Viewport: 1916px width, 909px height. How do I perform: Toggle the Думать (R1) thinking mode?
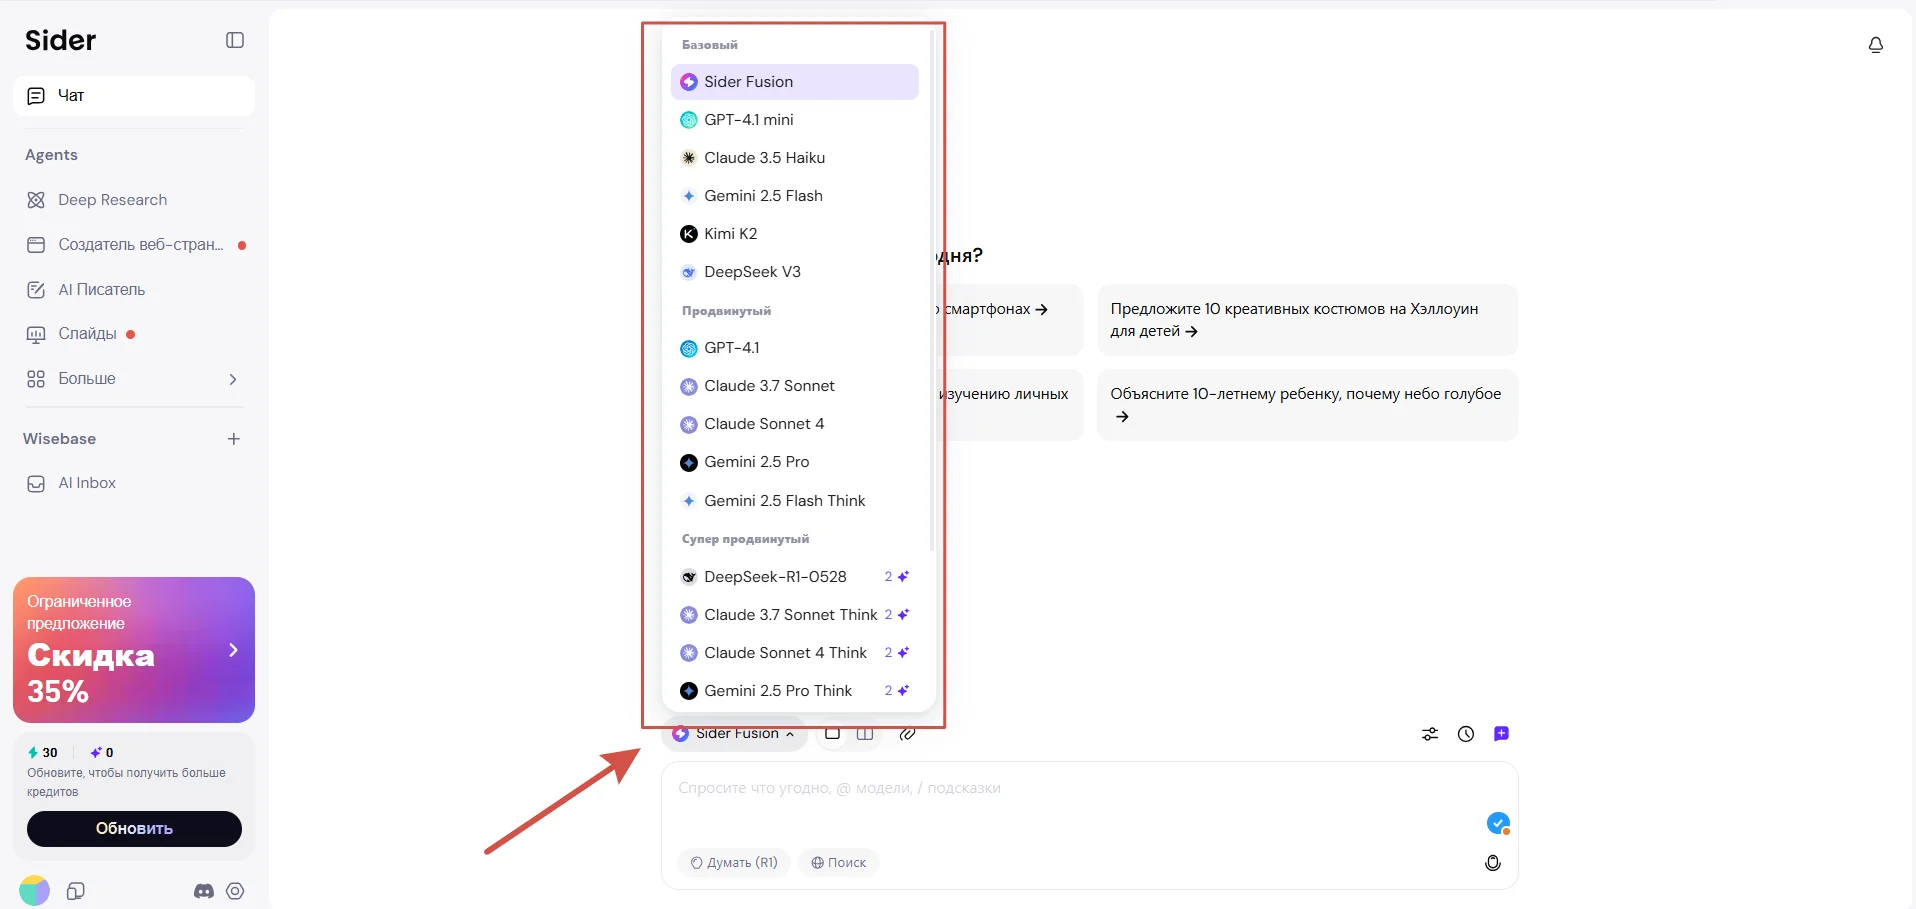pyautogui.click(x=734, y=863)
